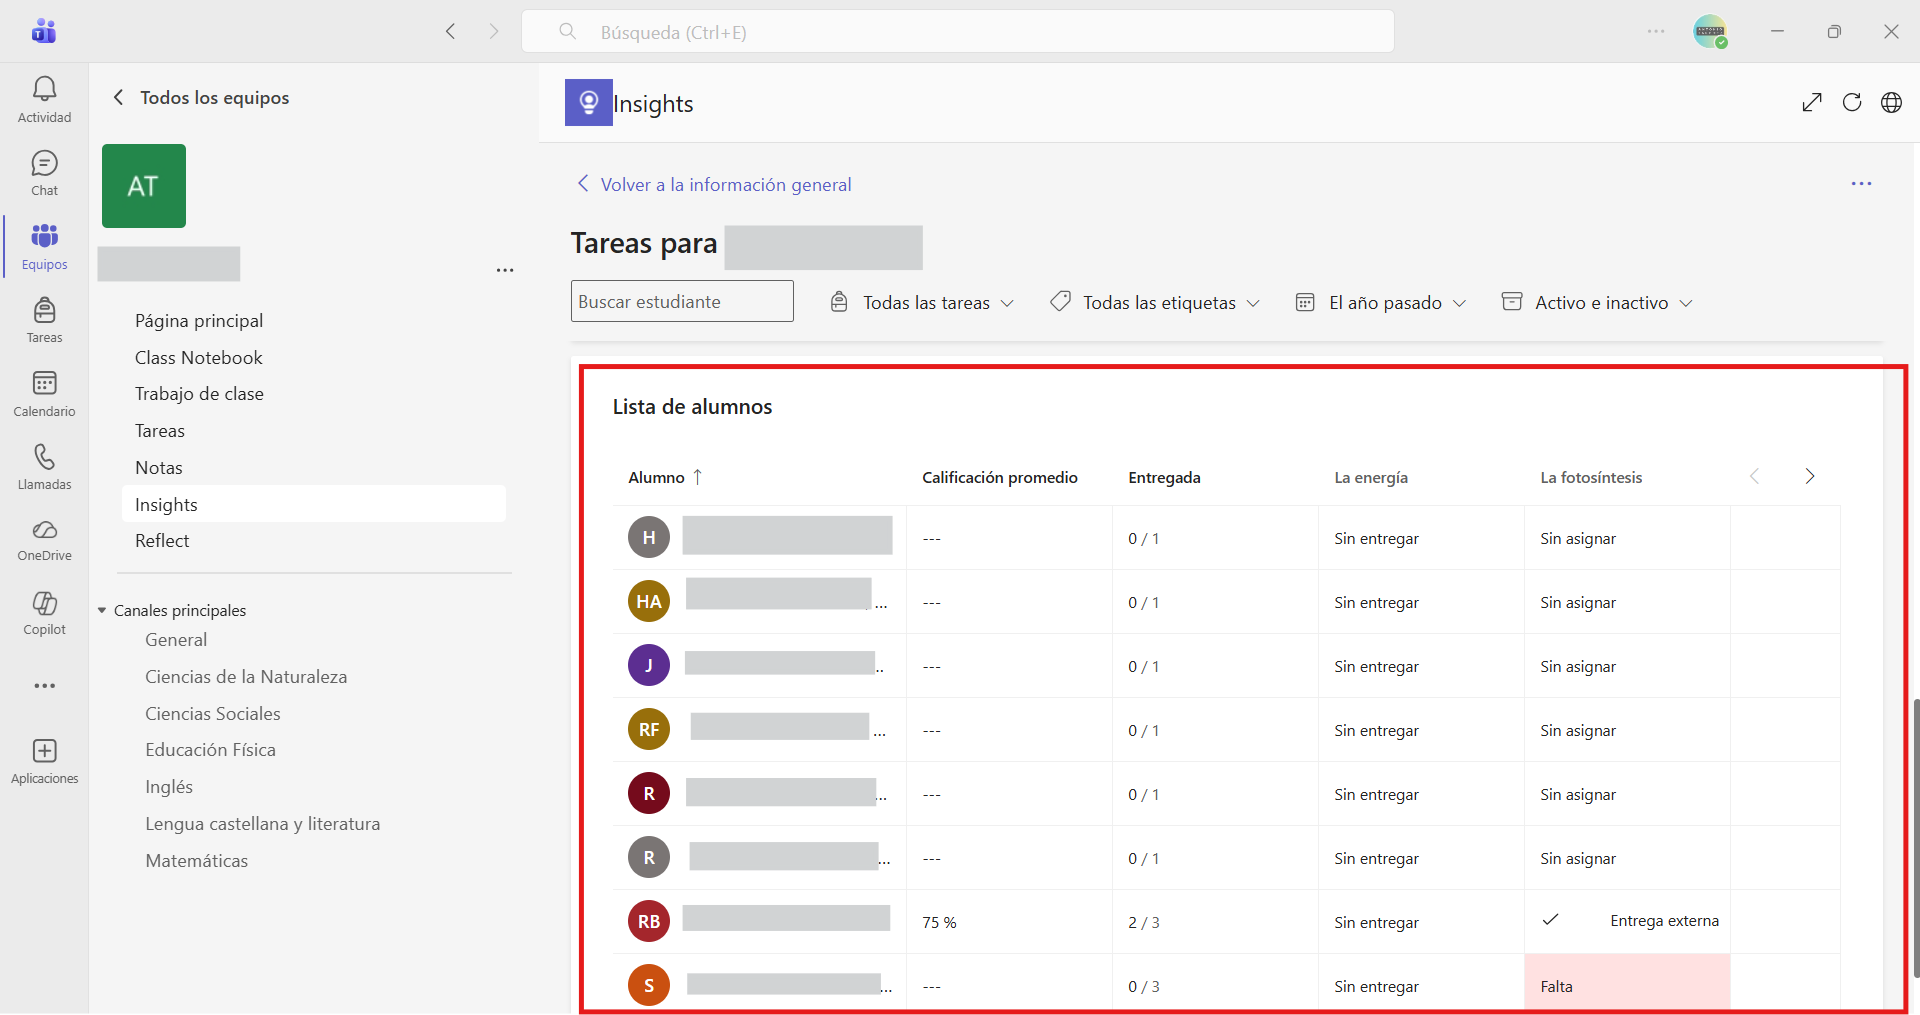The width and height of the screenshot is (1920, 1015).
Task: Expand the Insights tab to full view
Action: pyautogui.click(x=1812, y=102)
